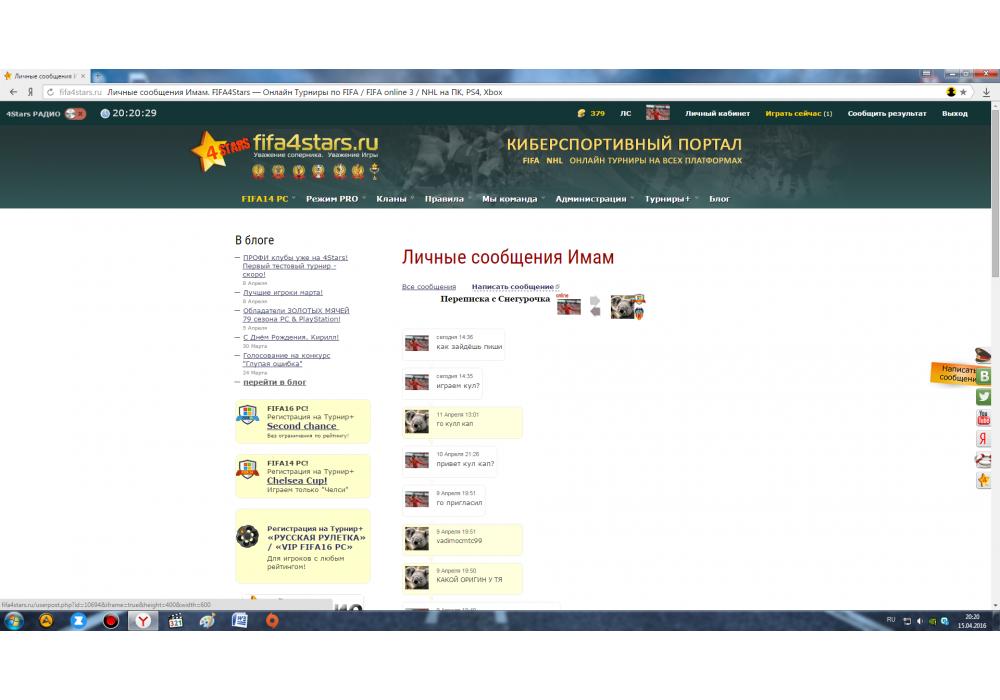Show Все сообщения
The height and width of the screenshot is (700, 1000).
coord(429,287)
